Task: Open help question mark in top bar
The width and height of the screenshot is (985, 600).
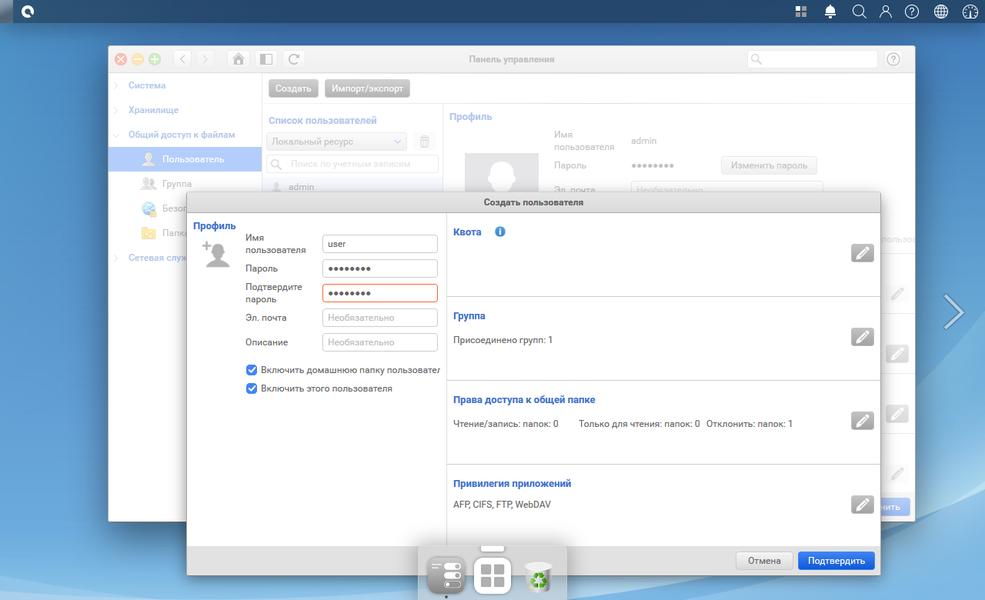Action: tap(912, 11)
